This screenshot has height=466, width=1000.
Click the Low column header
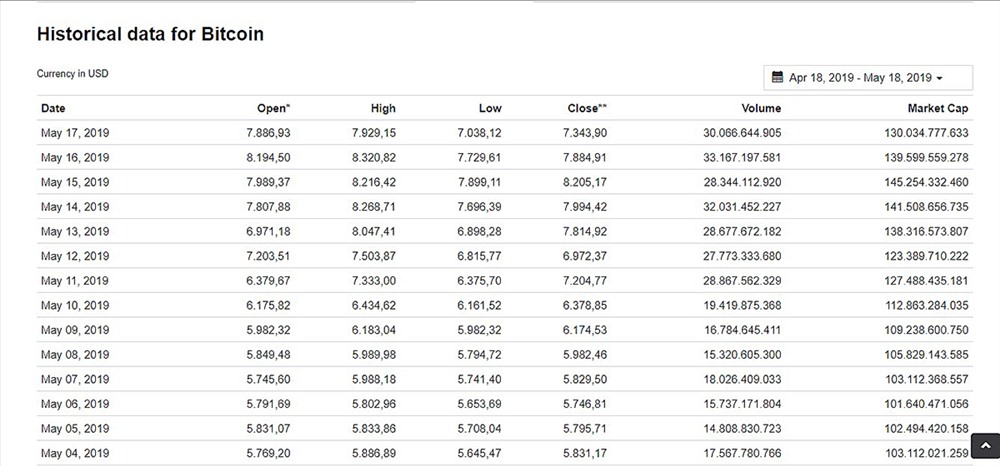(x=490, y=108)
